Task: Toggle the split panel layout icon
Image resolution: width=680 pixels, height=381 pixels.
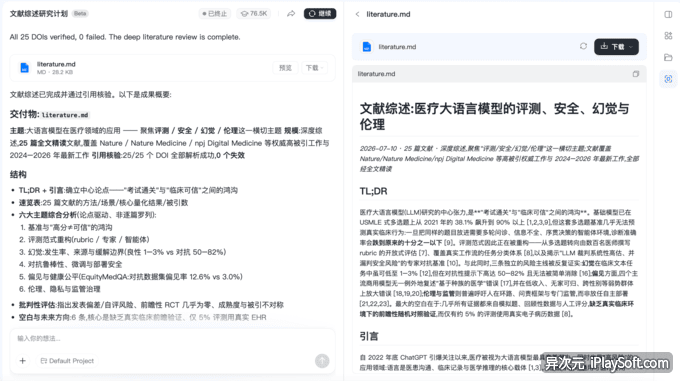Action: (x=668, y=15)
